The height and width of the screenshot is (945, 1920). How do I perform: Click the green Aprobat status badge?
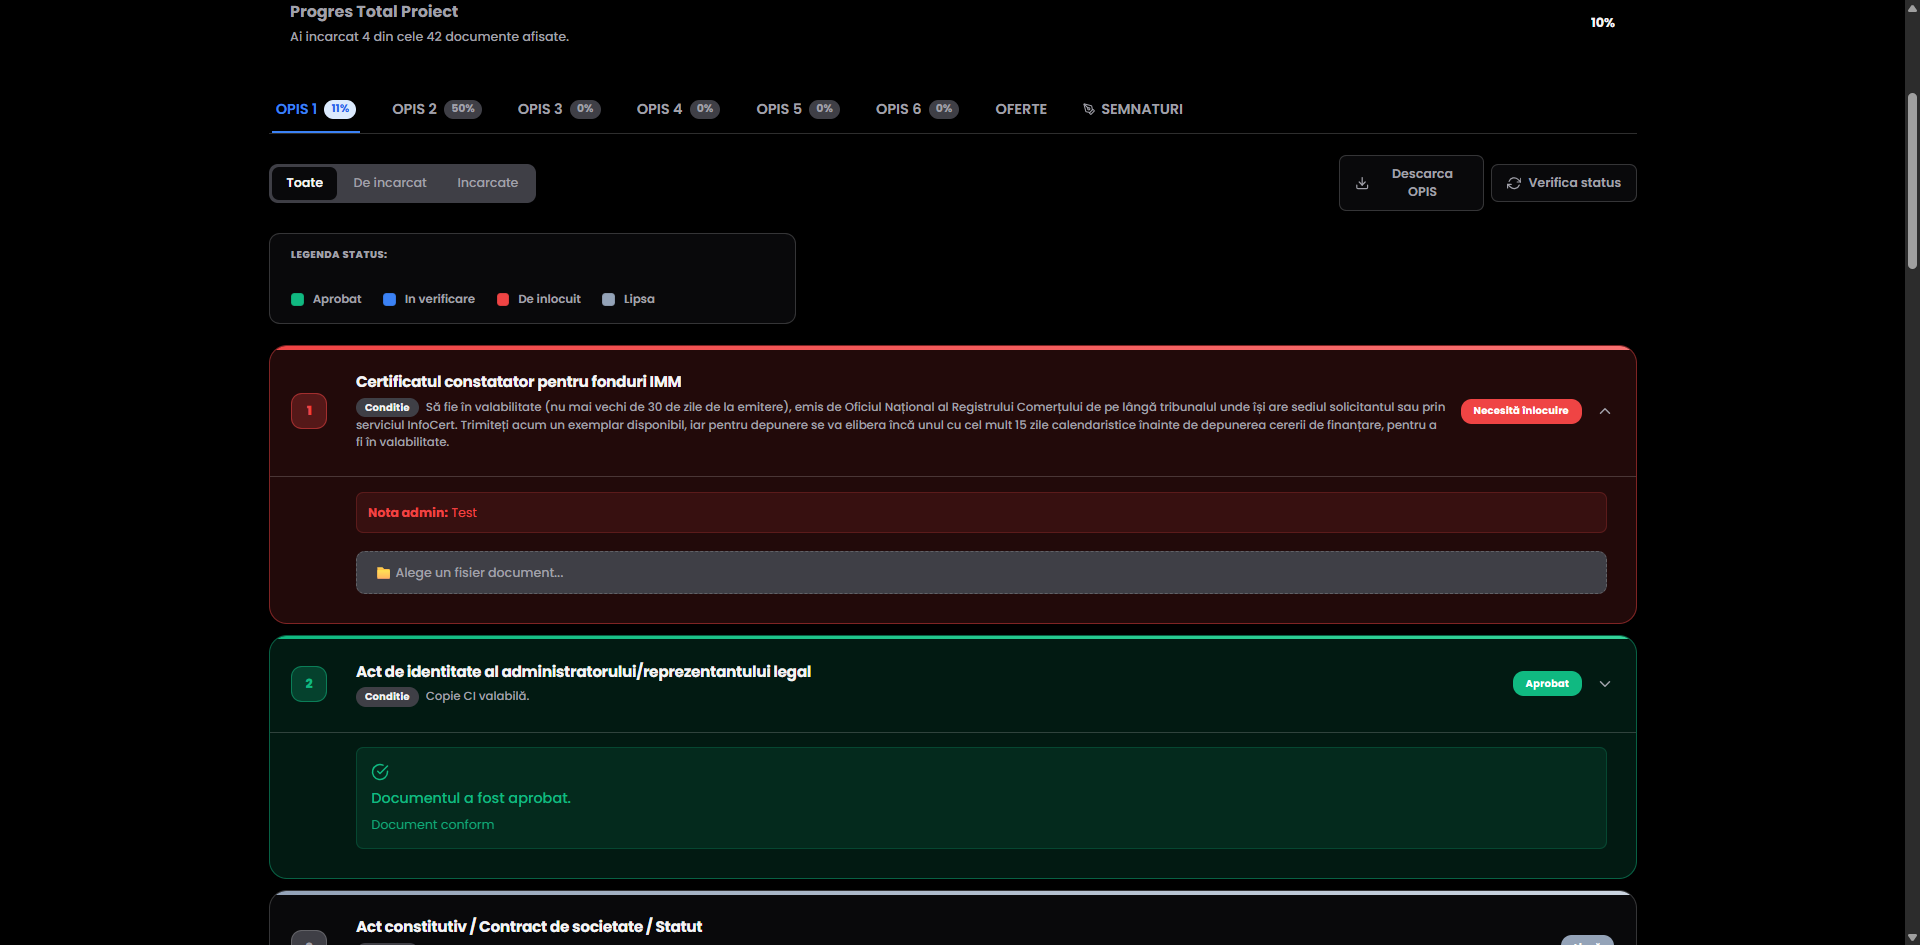click(x=1547, y=684)
